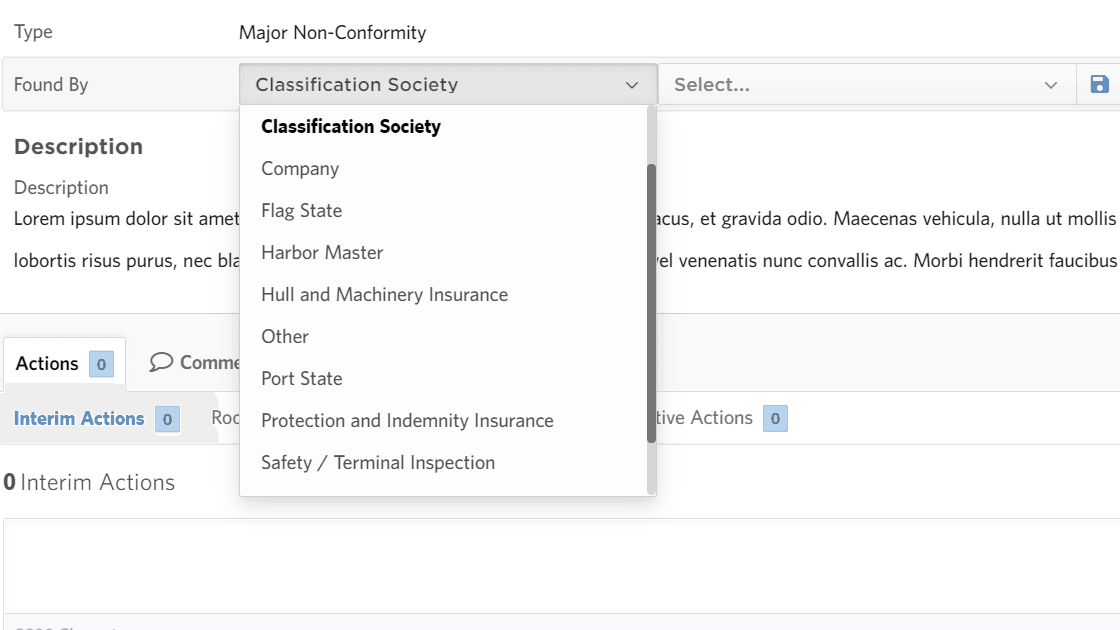Open the Interim Actions sub-tab
This screenshot has height=630, width=1120.
pyautogui.click(x=79, y=419)
